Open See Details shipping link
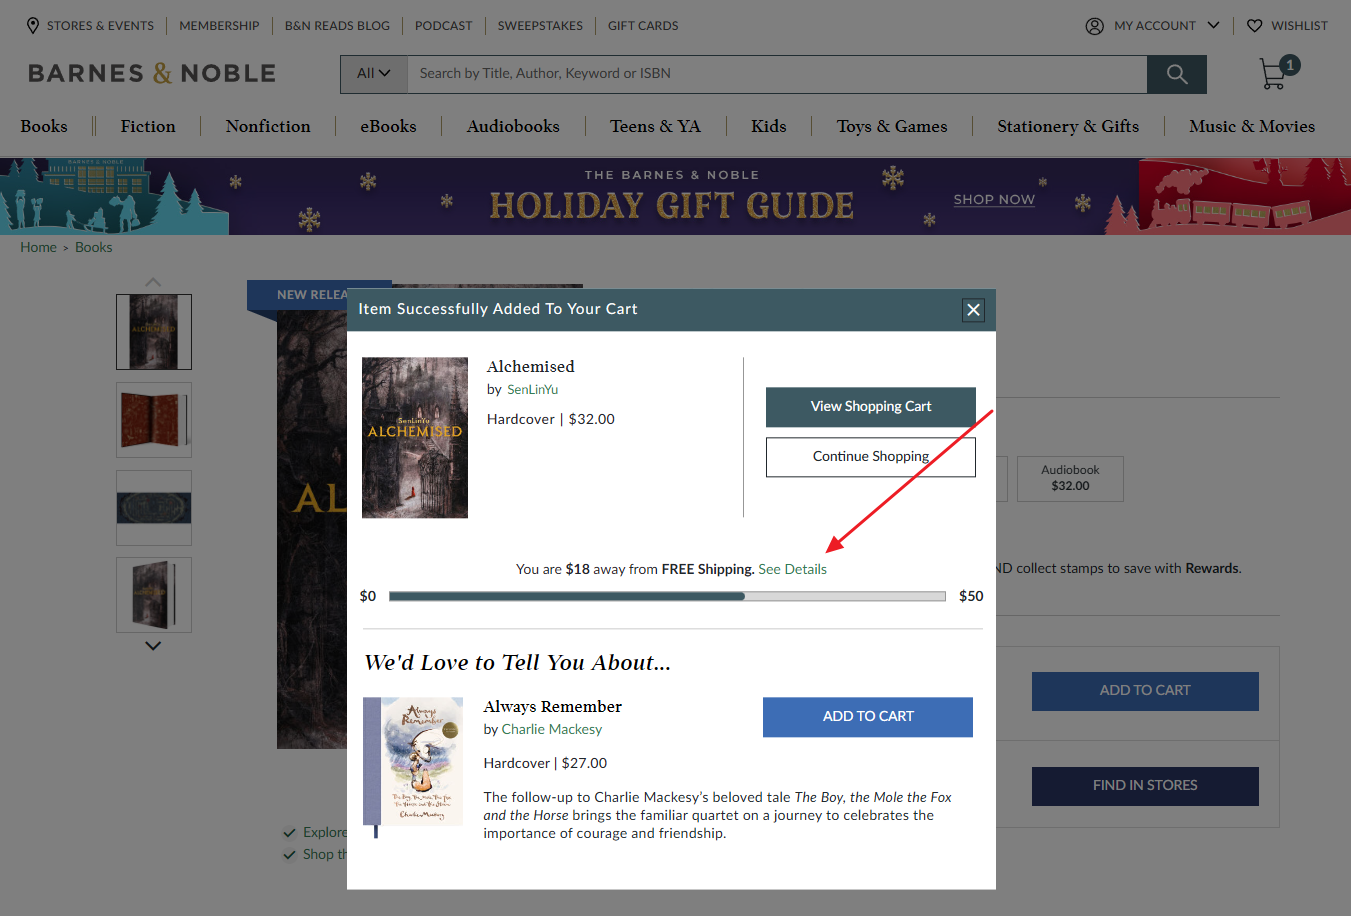1351x916 pixels. tap(792, 569)
